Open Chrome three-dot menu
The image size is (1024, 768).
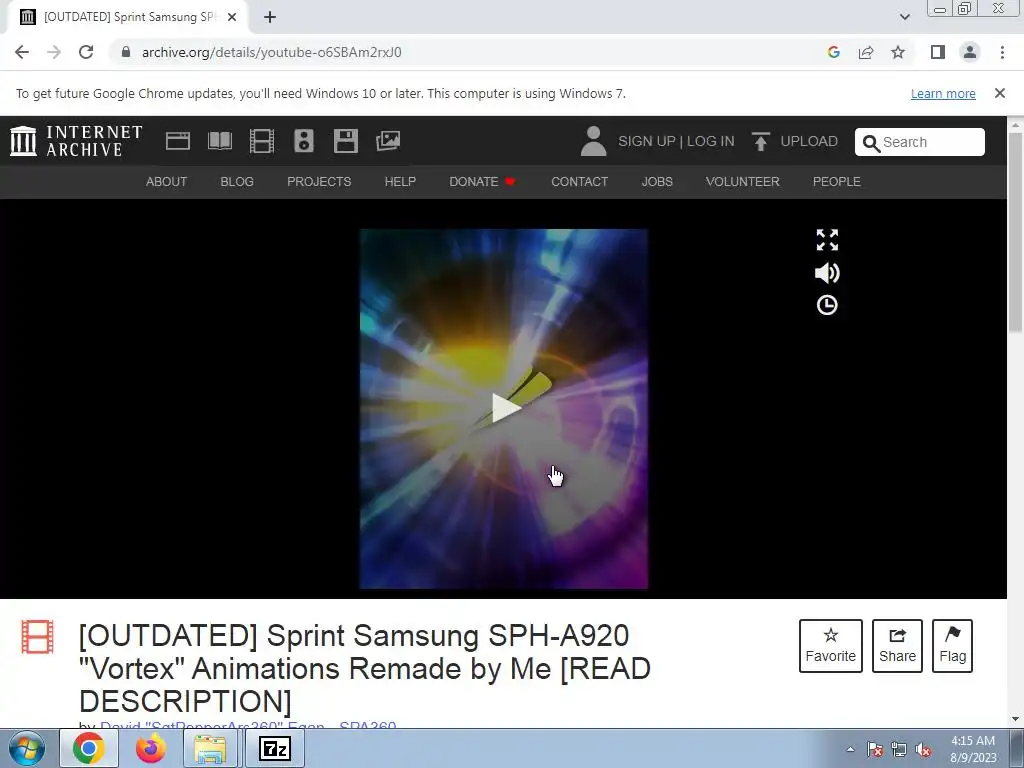[x=1002, y=52]
